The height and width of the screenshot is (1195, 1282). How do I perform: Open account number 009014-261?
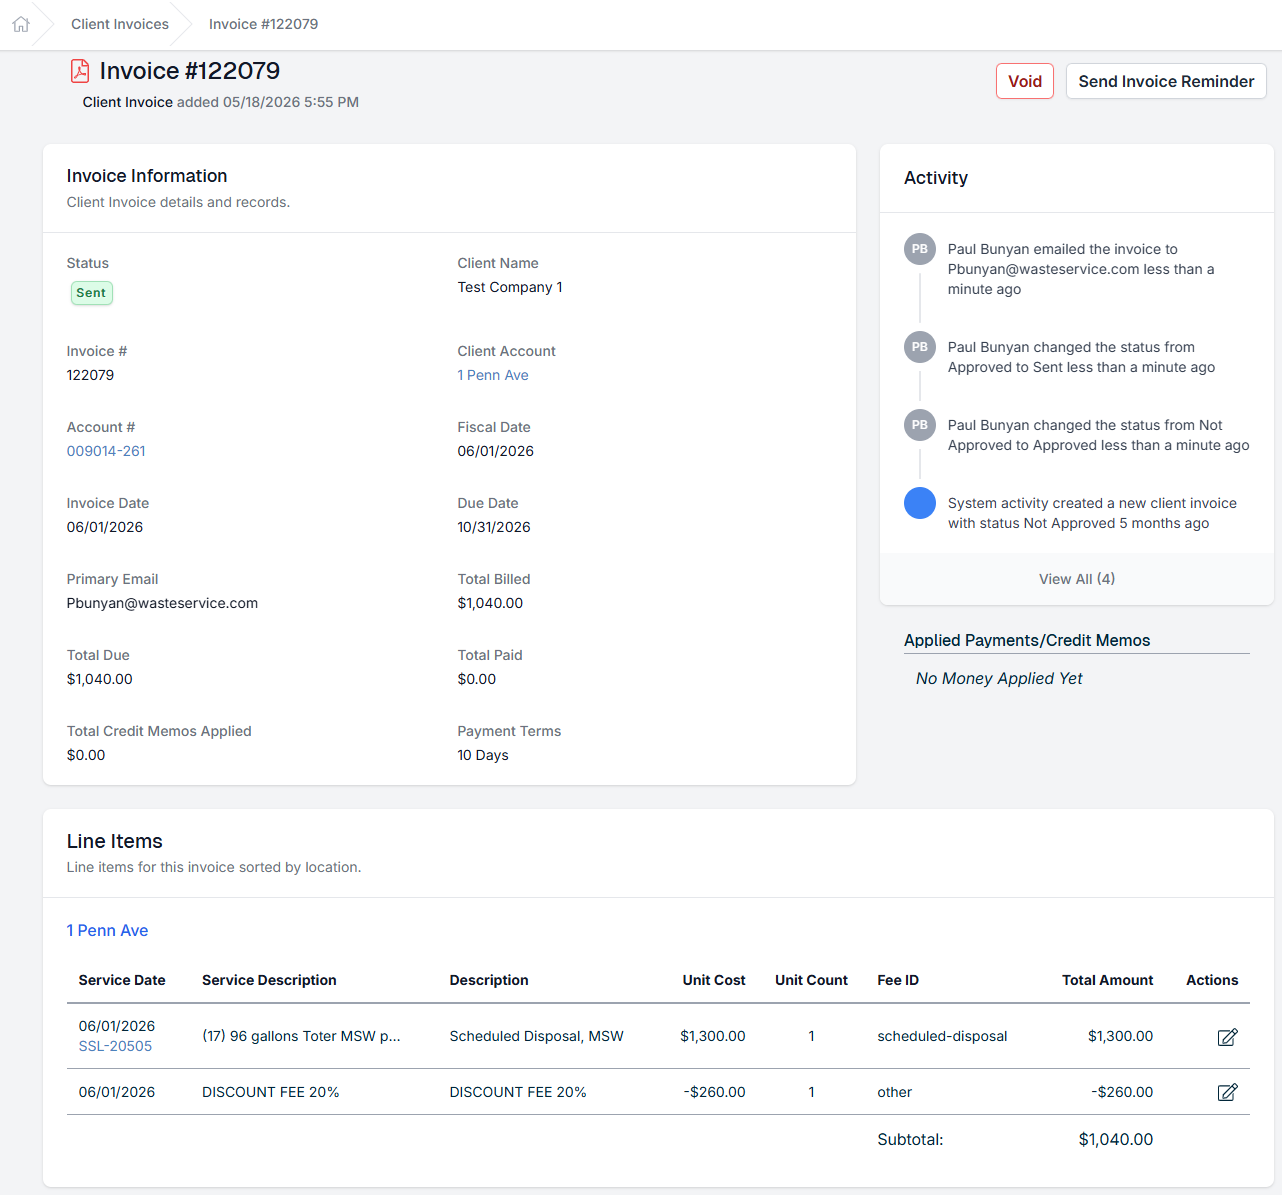106,451
